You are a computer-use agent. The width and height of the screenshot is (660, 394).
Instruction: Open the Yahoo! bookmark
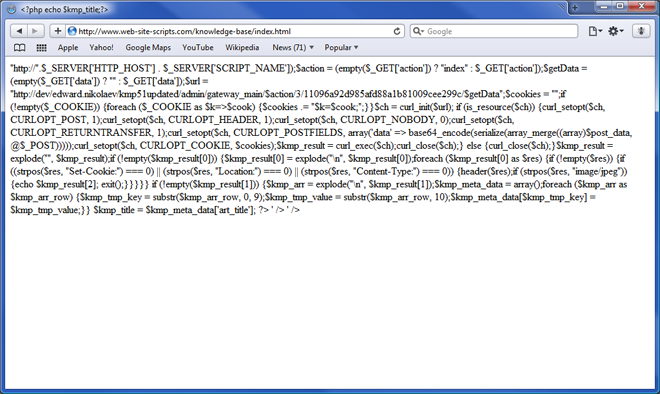tap(101, 48)
